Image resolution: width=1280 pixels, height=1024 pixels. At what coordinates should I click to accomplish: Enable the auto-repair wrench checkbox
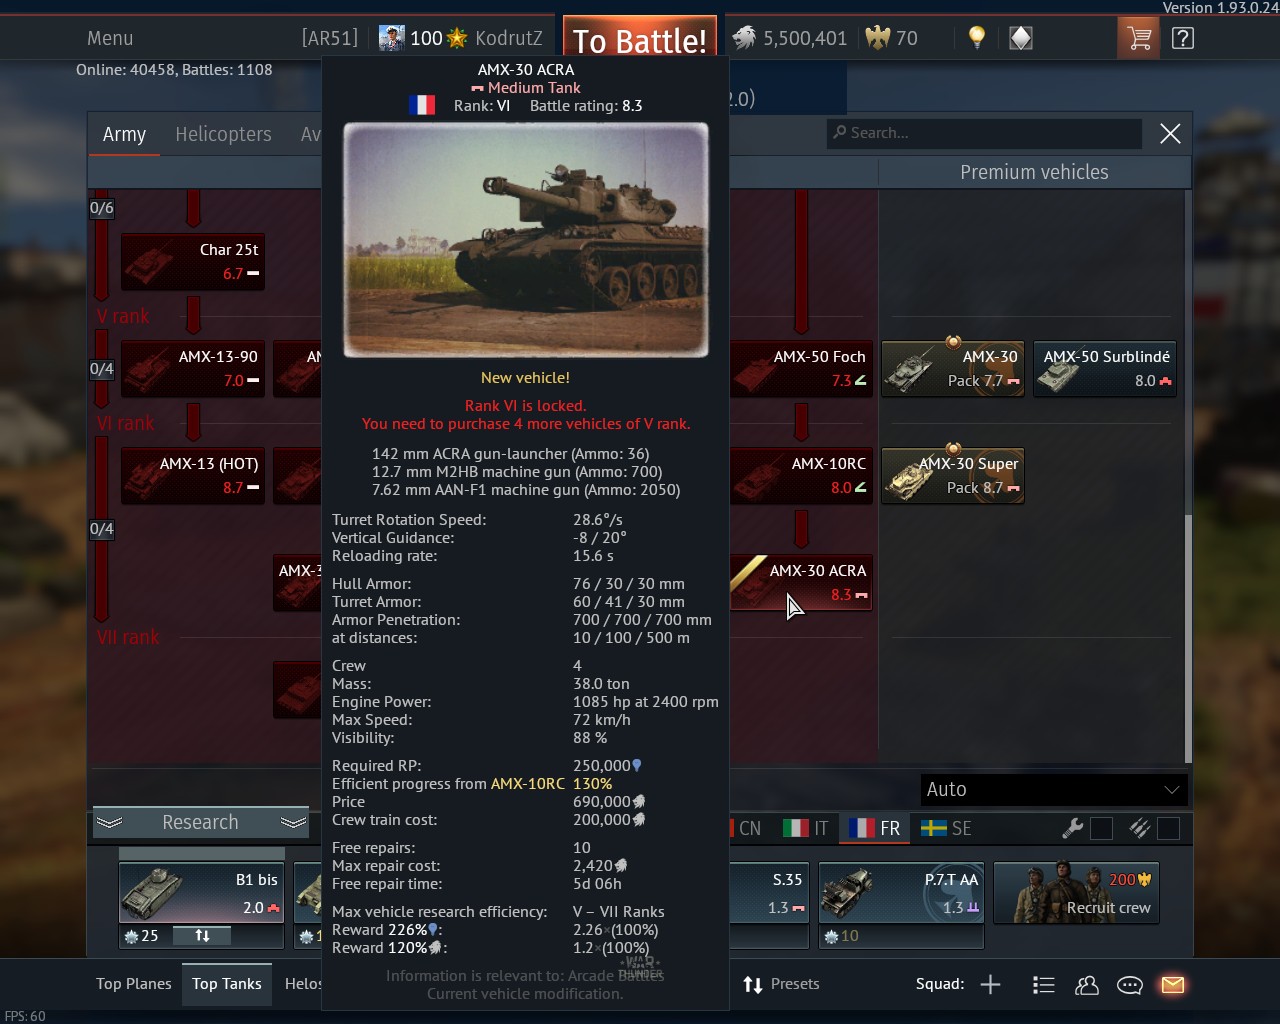(x=1101, y=828)
